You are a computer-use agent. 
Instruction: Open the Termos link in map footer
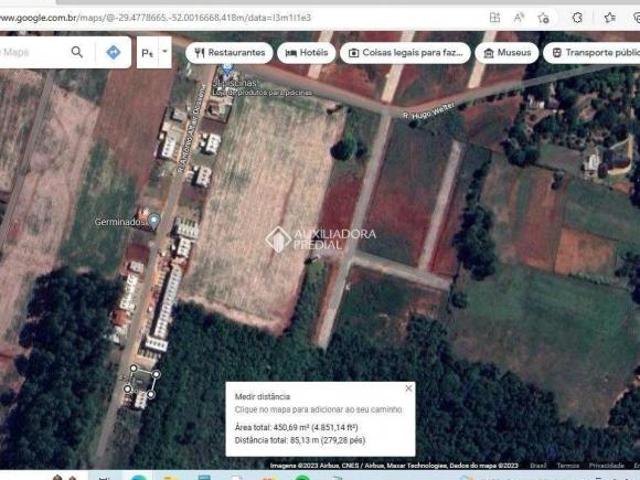coord(568,465)
